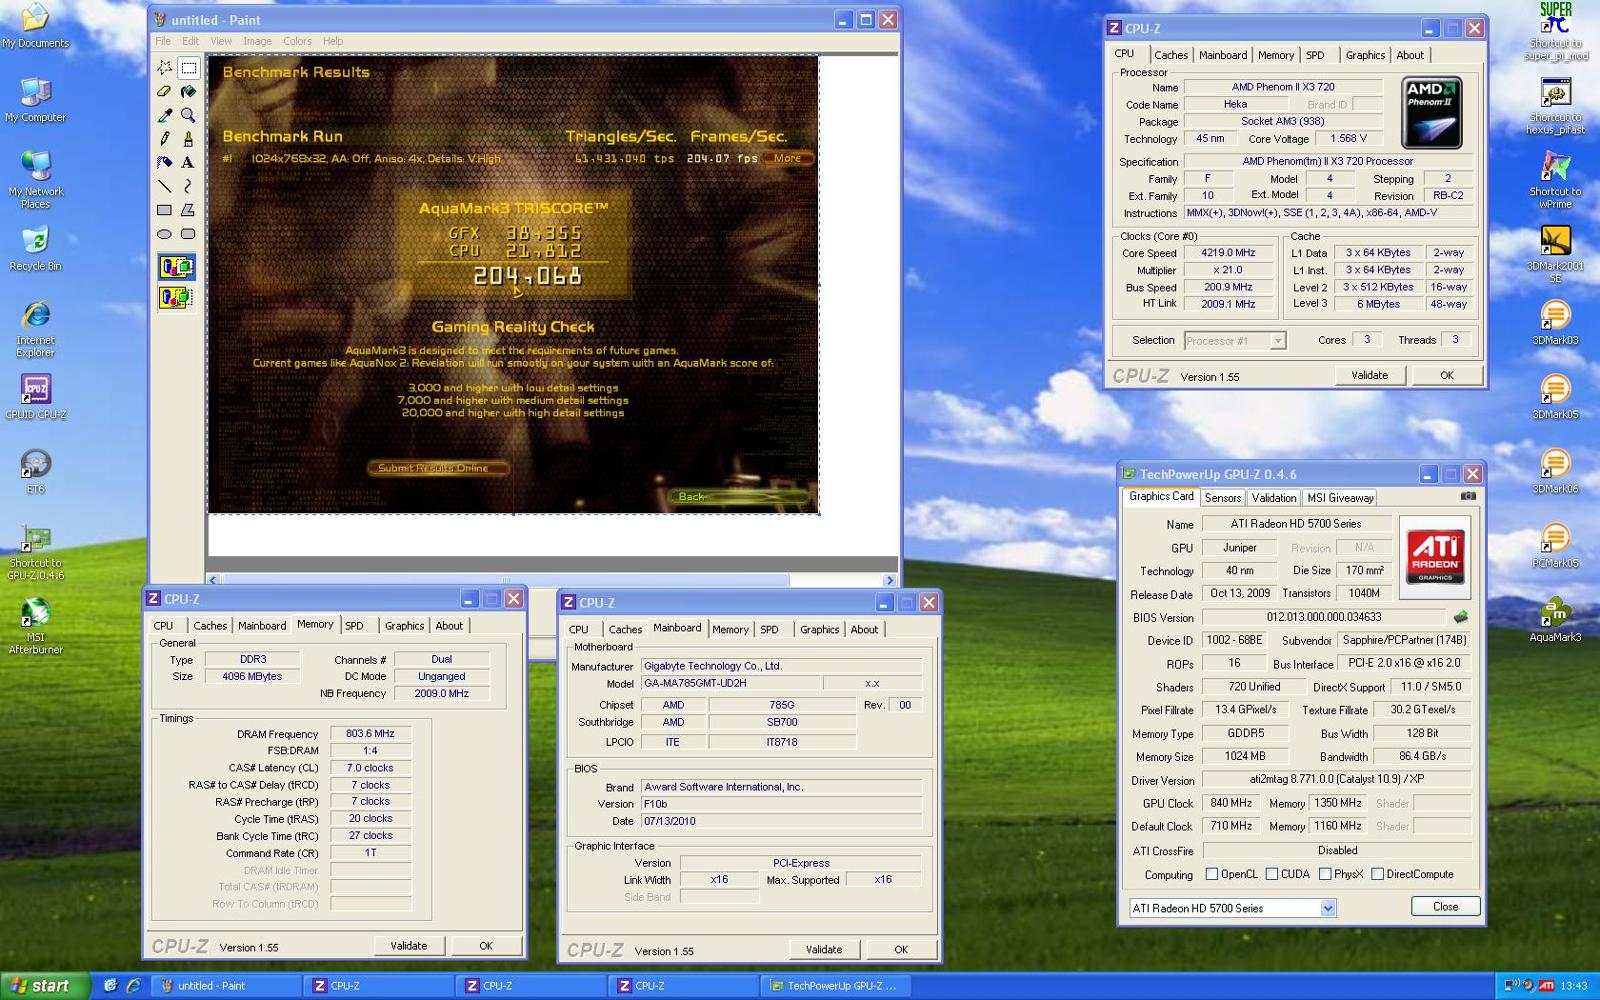Tick the DirectCompute checkbox in GPU-Z
Screen dimensions: 1600x1000
point(1377,874)
